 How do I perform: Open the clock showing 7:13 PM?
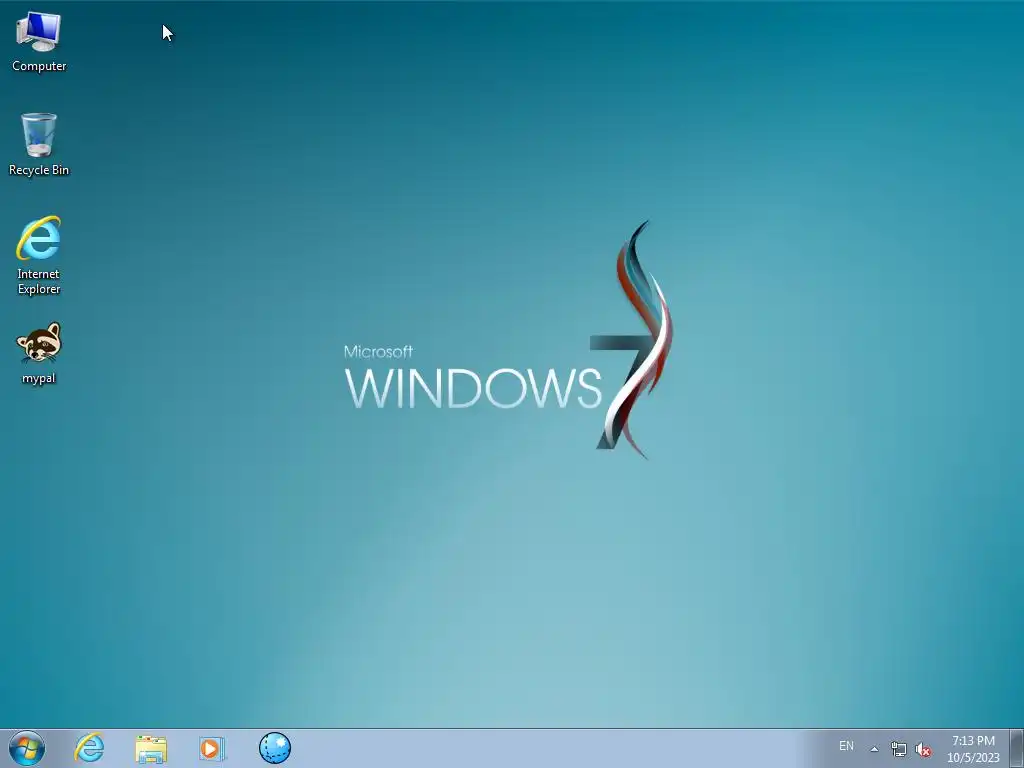974,749
